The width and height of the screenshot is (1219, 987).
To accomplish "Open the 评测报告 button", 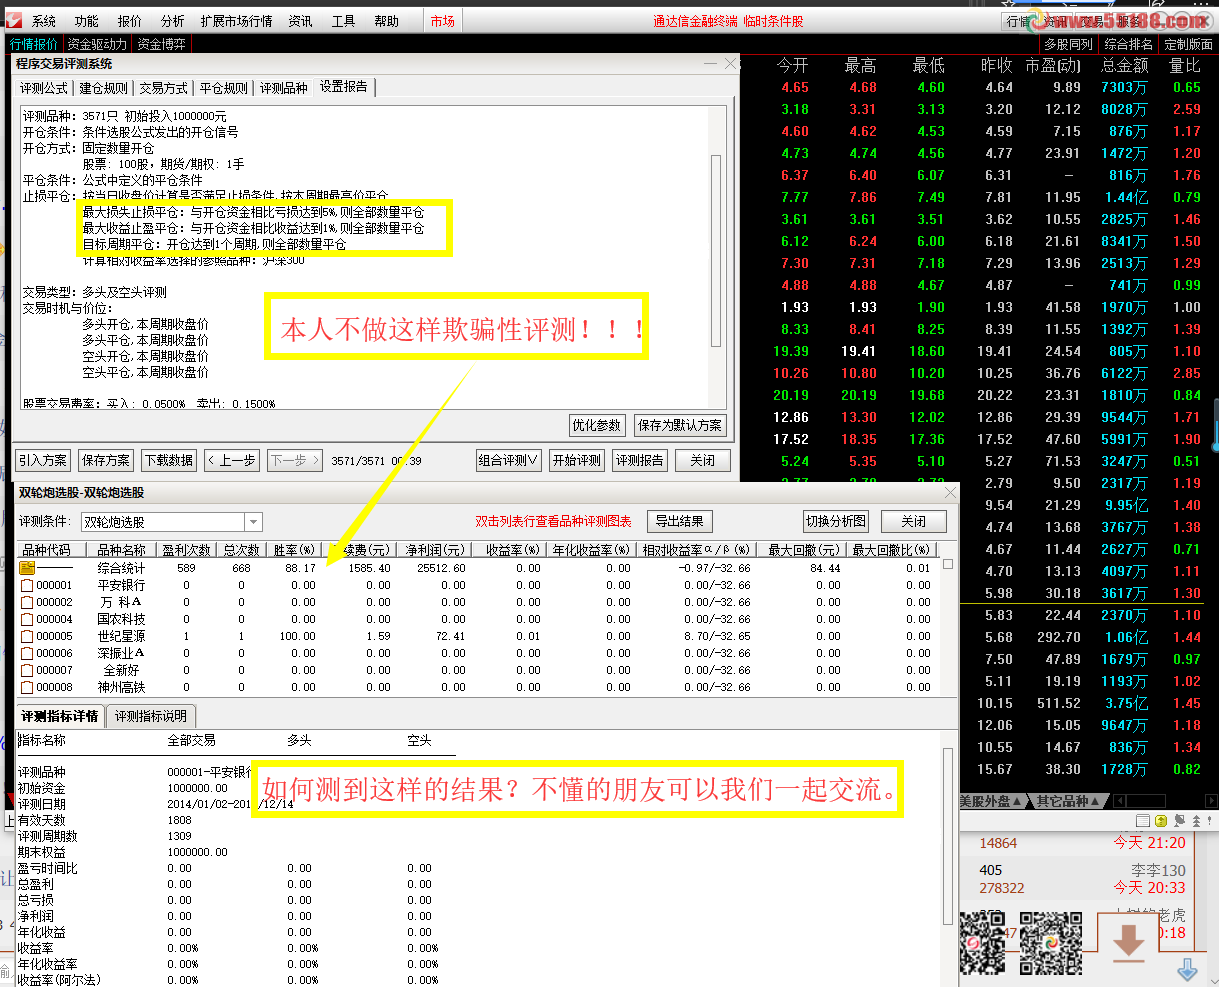I will [x=639, y=460].
